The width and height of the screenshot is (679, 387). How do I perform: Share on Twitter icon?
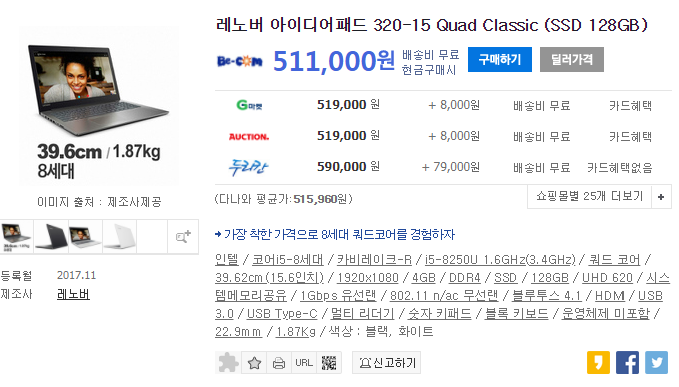[x=656, y=362]
